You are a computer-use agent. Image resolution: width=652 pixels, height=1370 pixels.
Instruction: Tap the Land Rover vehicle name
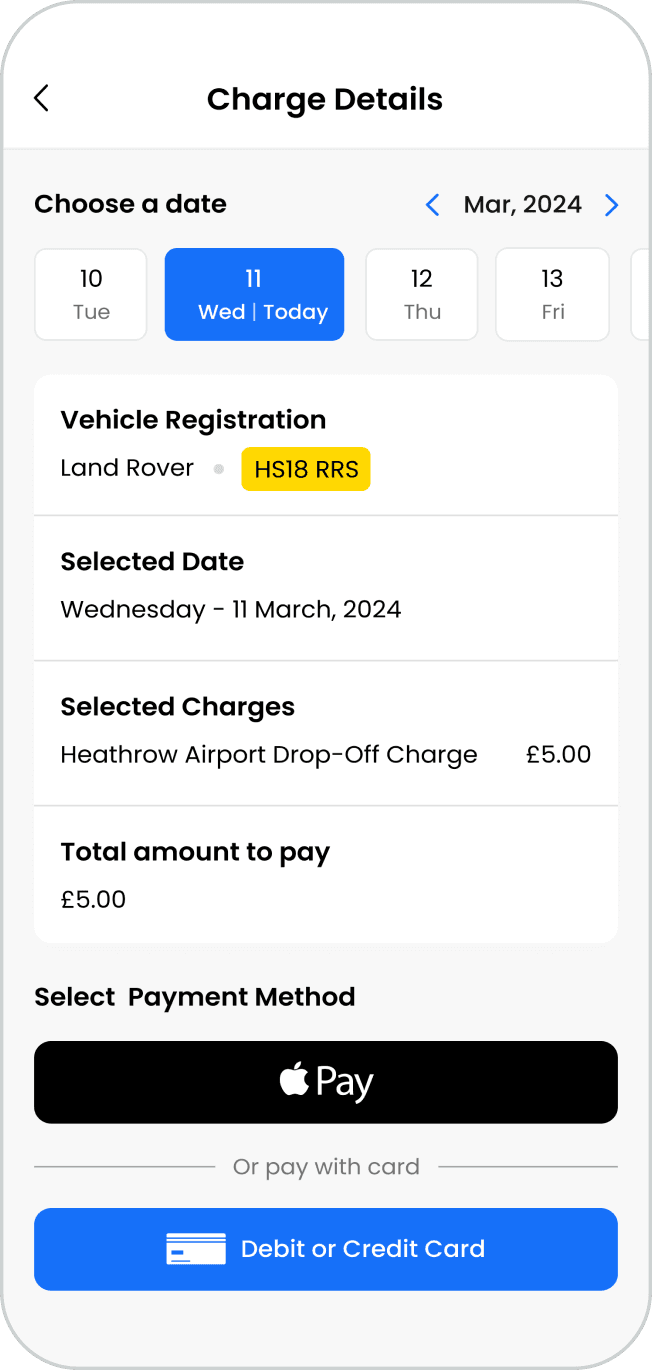tap(127, 468)
